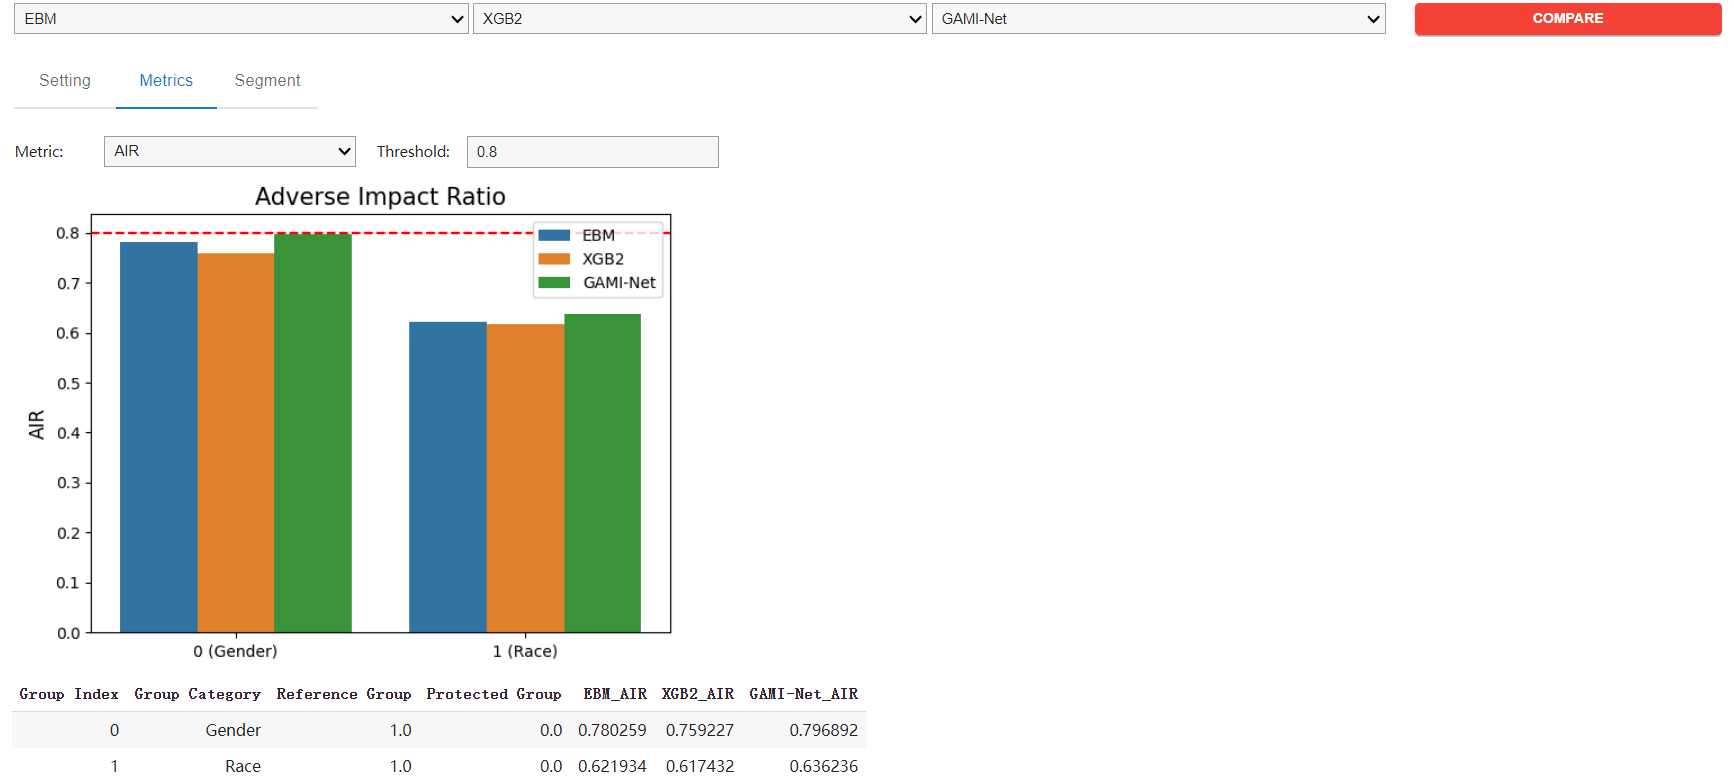Click the red COMPARE button

1567,19
